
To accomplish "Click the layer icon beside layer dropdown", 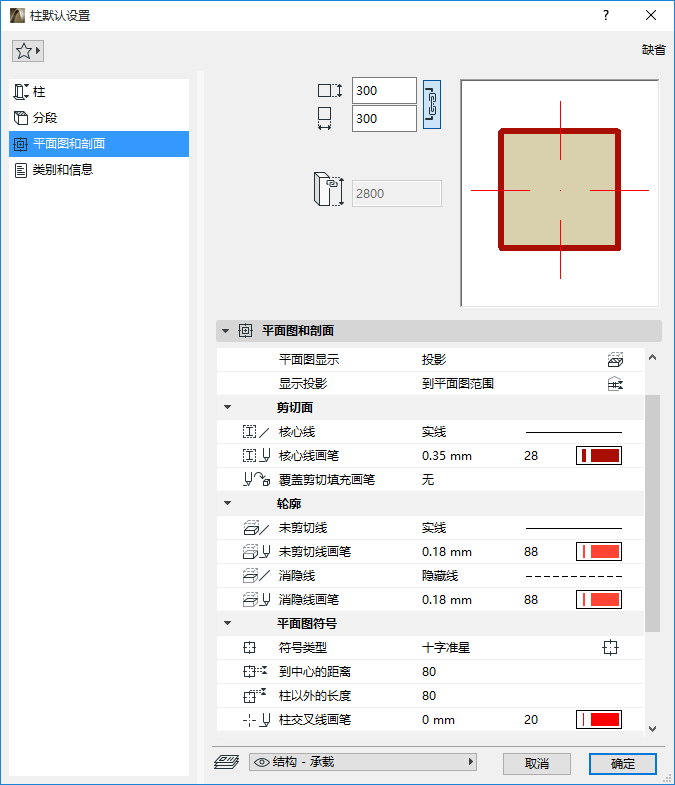I will point(226,762).
